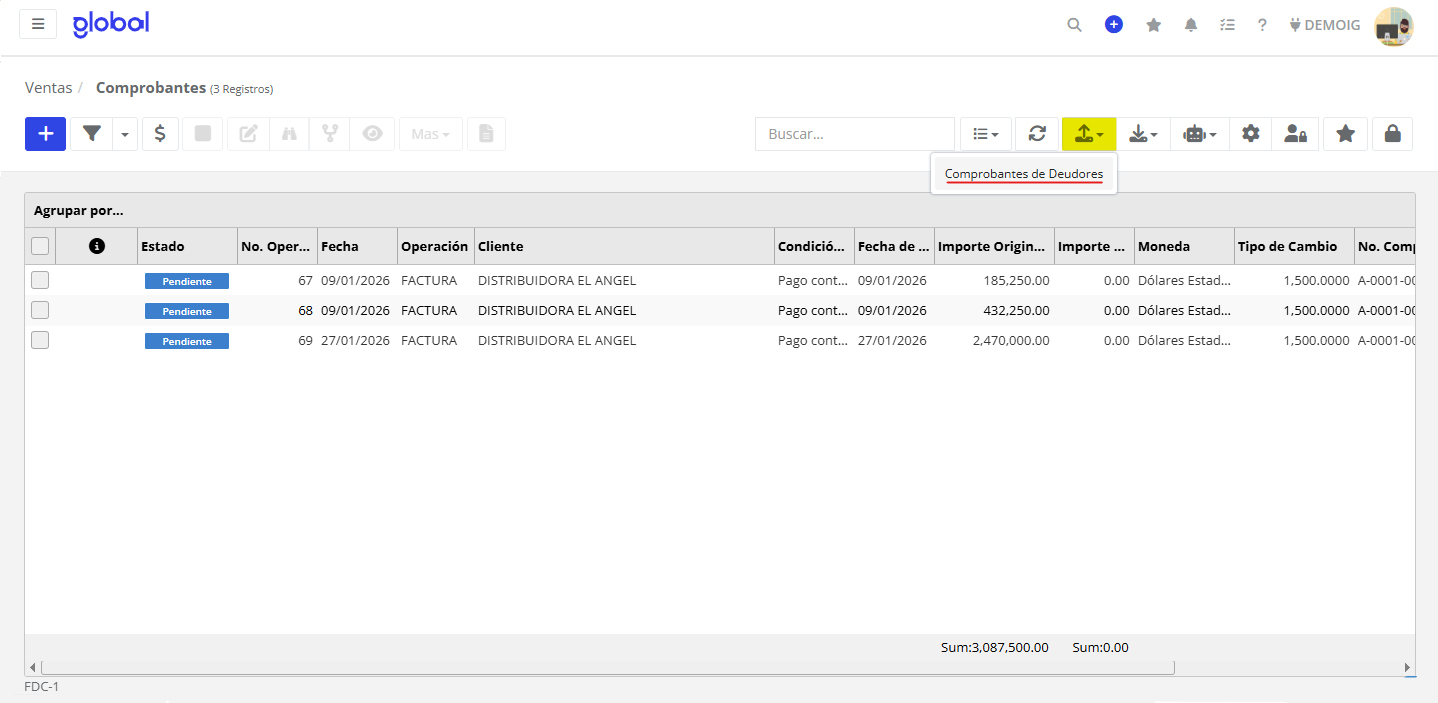The image size is (1438, 703).
Task: Click the Buscar search field
Action: pos(855,134)
